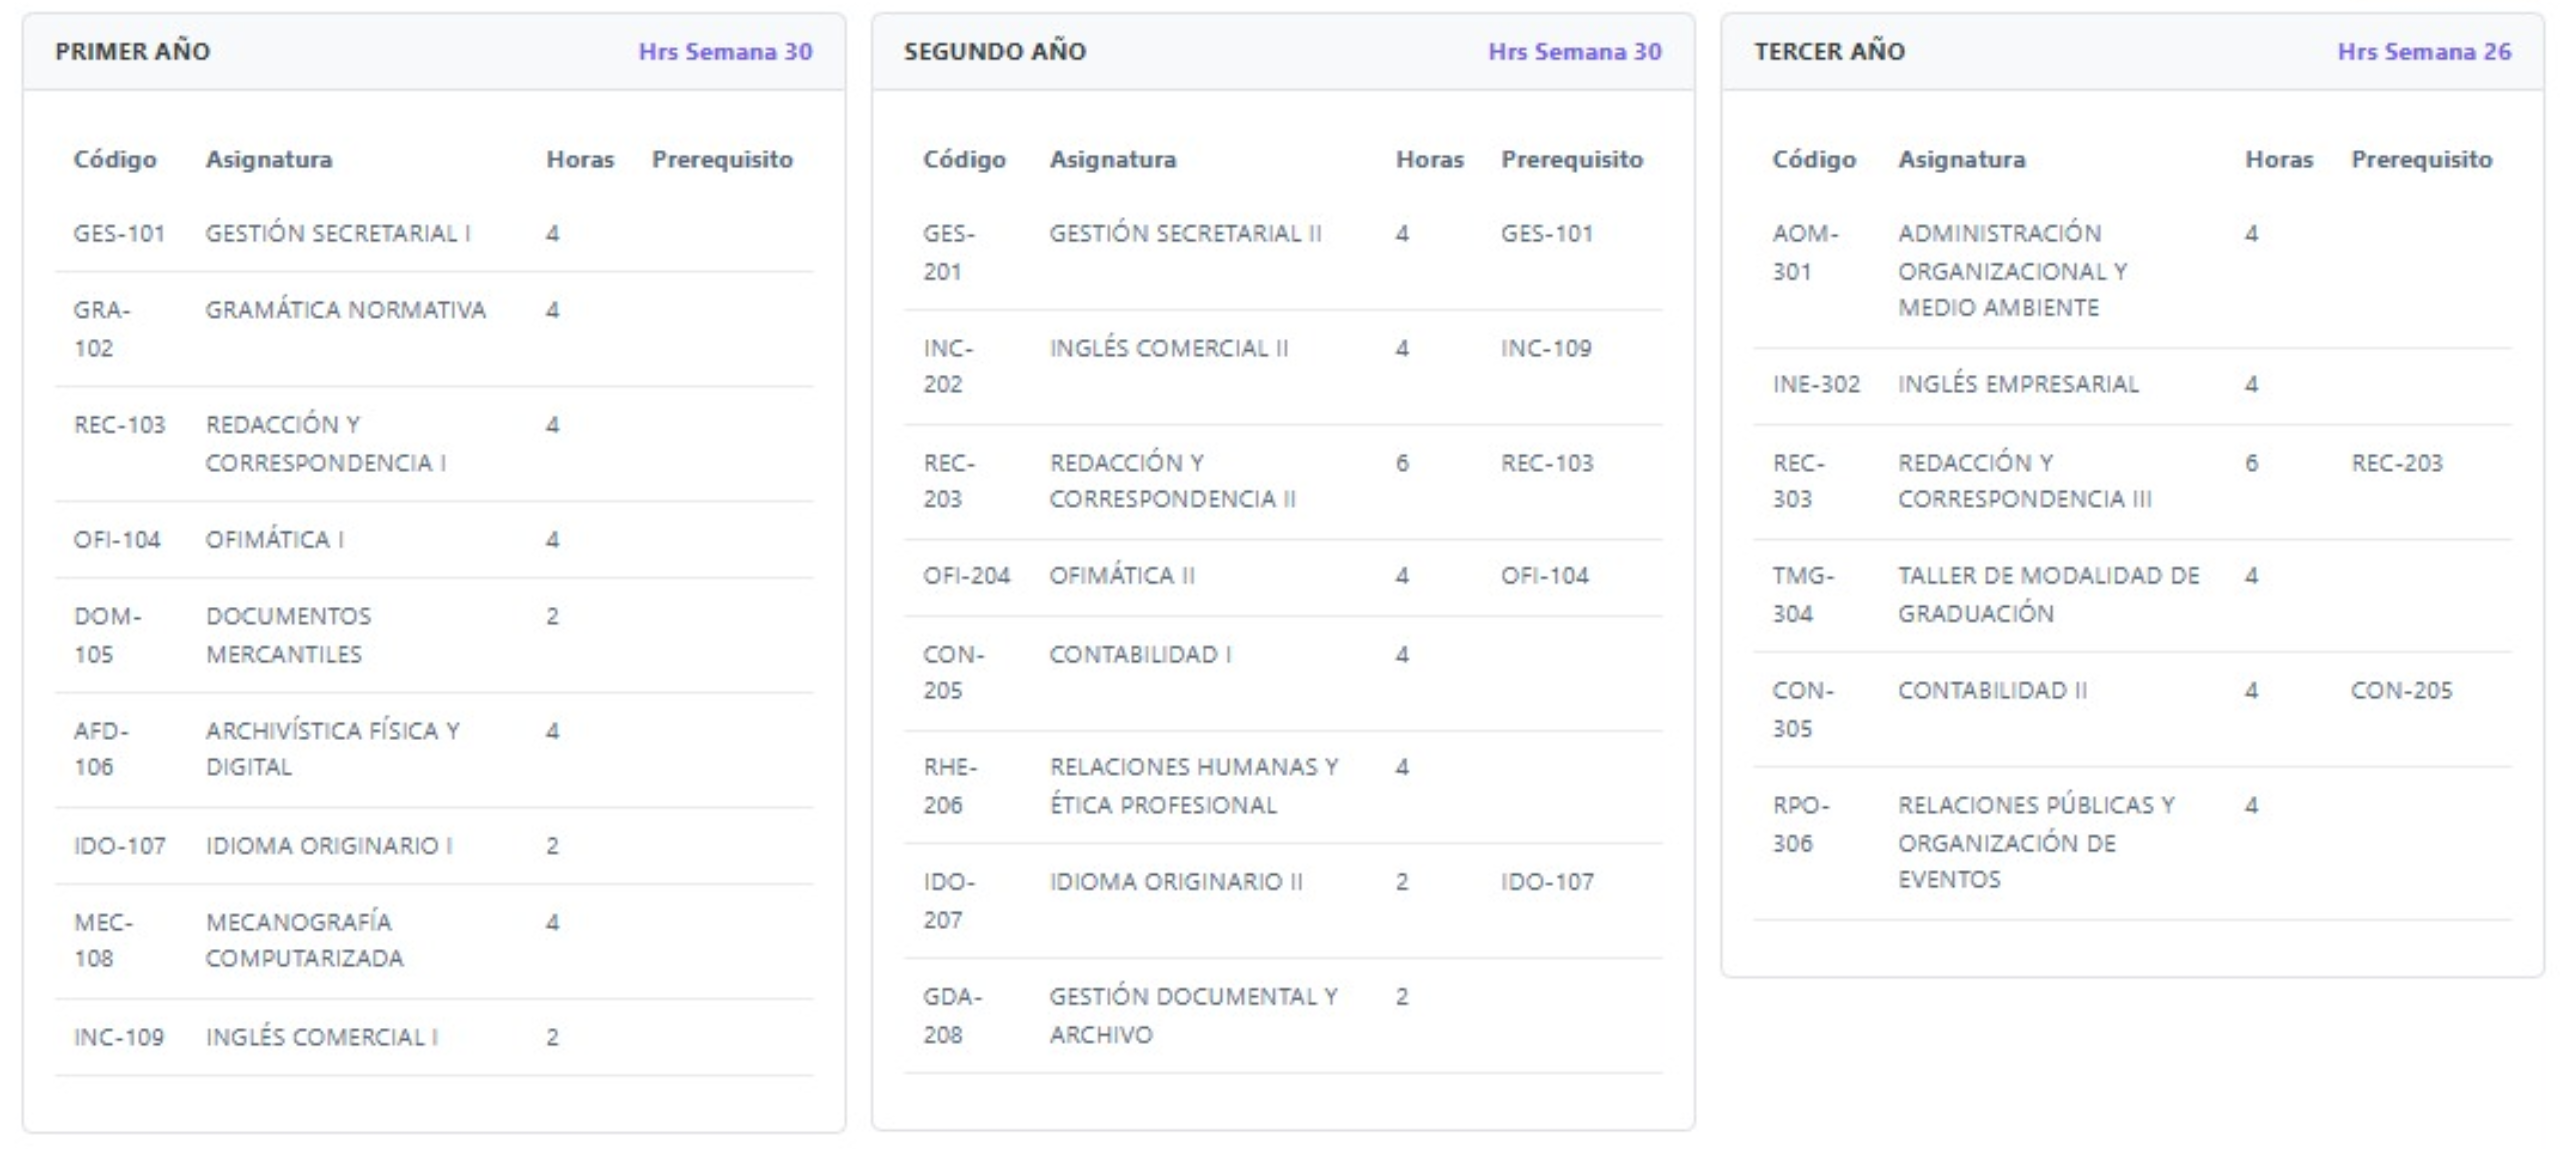This screenshot has height=1149, width=2564.
Task: Select the INGLÉS EMPRESARIAL subject
Action: (2018, 384)
